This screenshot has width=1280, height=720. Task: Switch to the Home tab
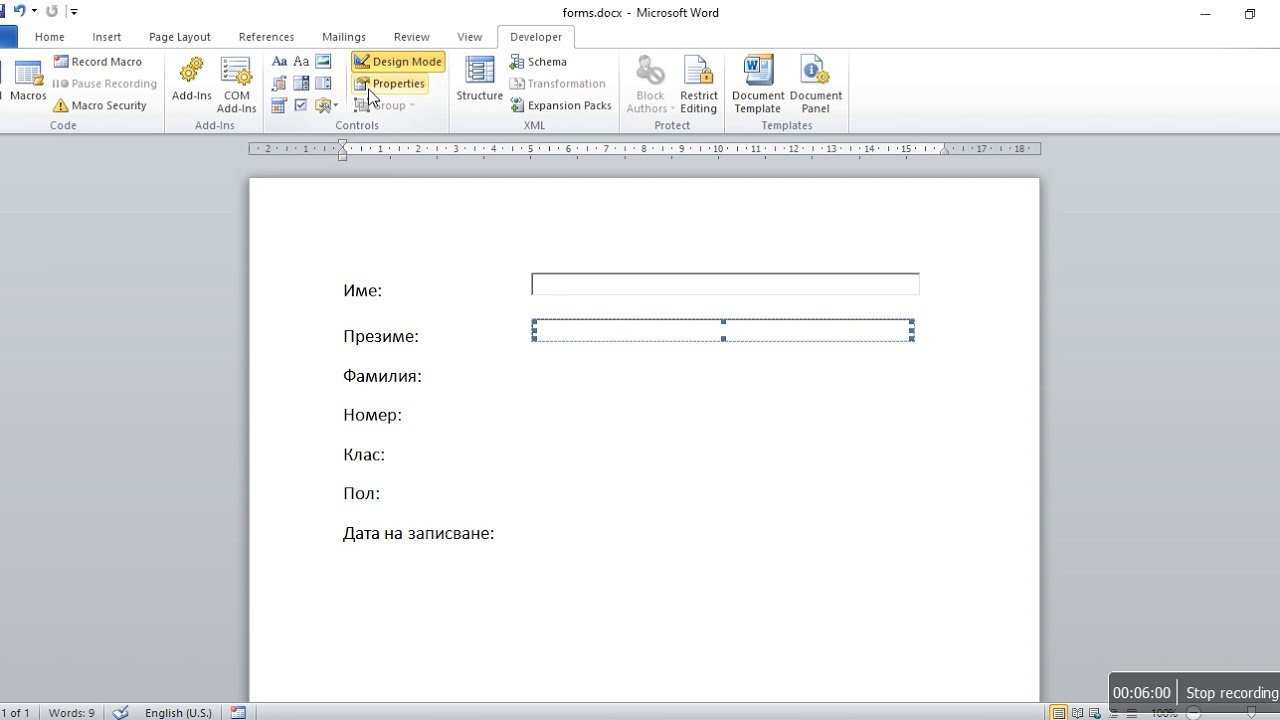pyautogui.click(x=50, y=37)
